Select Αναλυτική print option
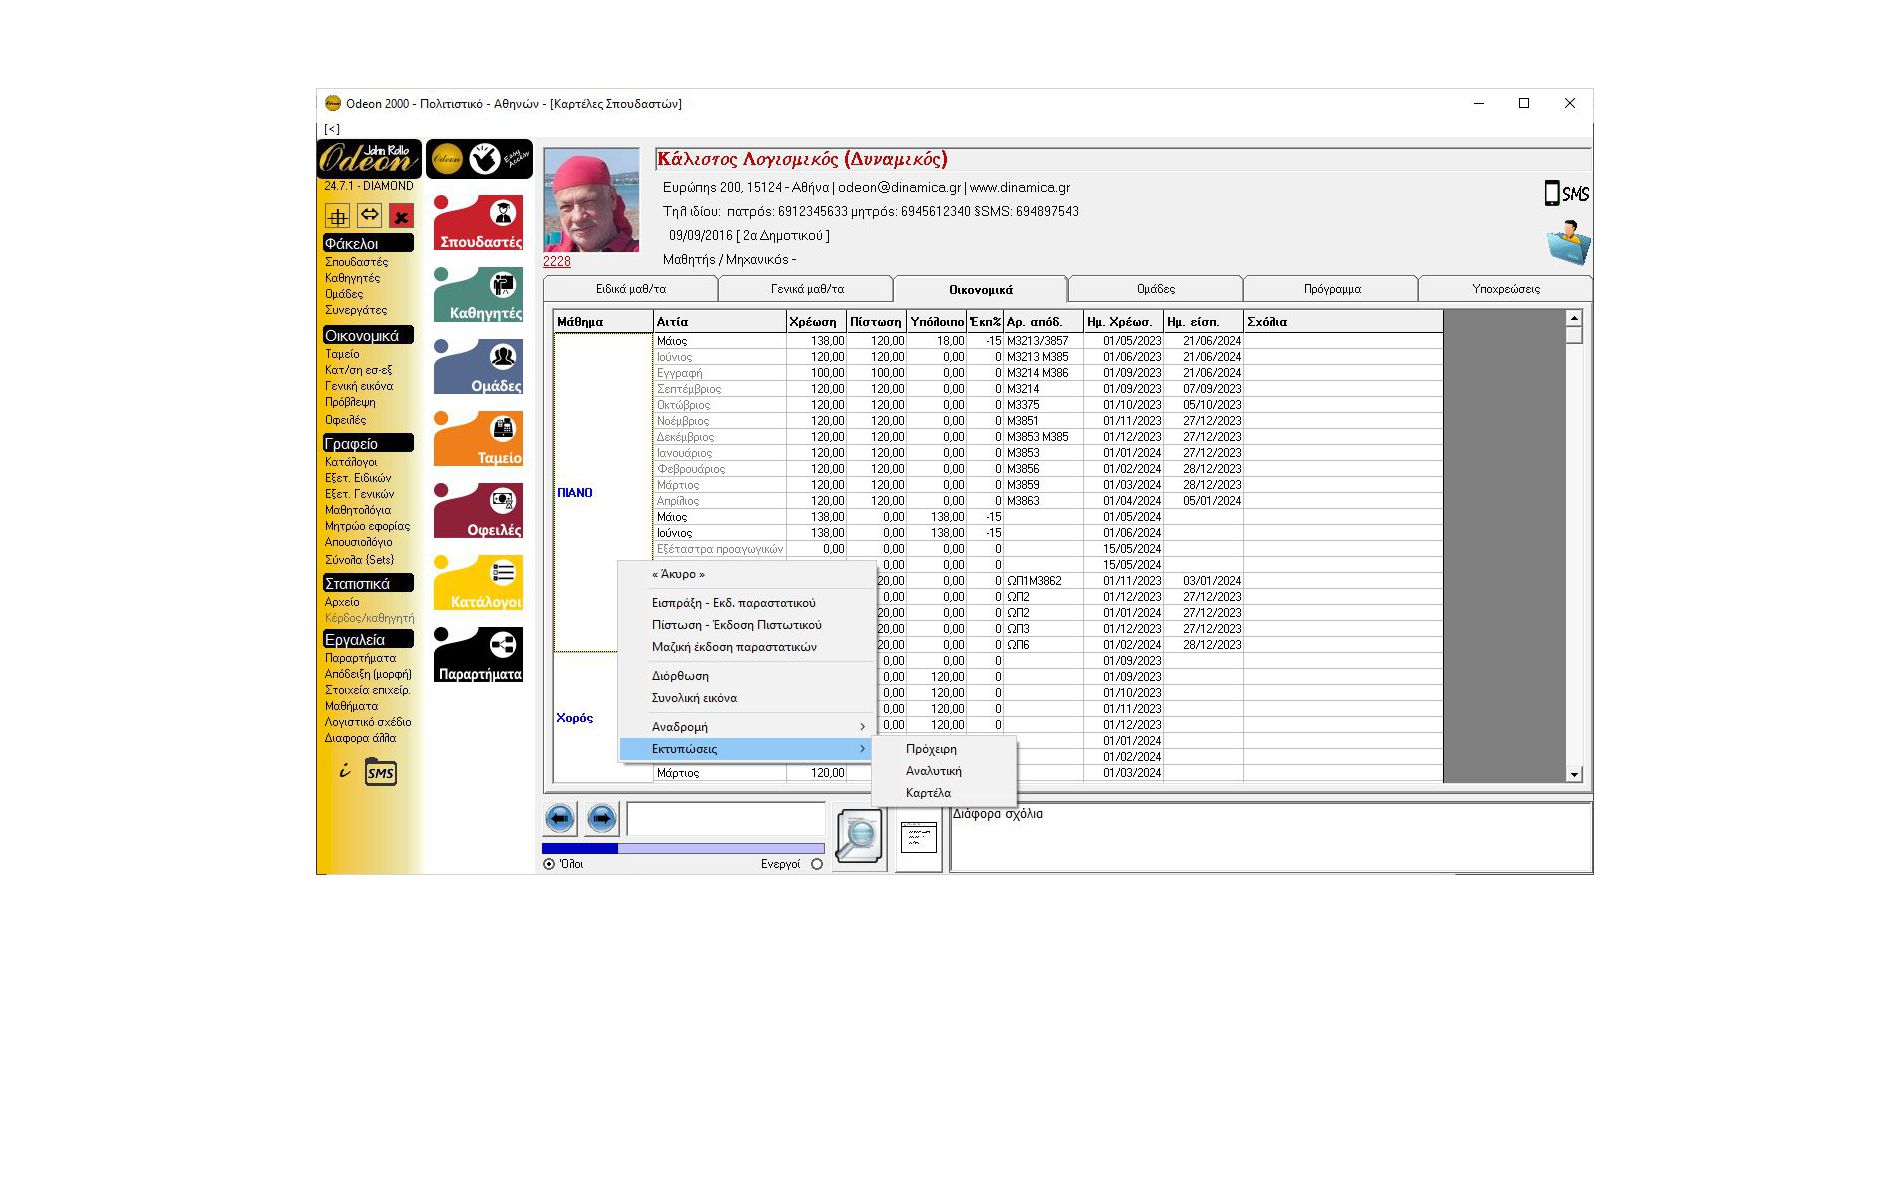The height and width of the screenshot is (1200, 1900). [944, 771]
